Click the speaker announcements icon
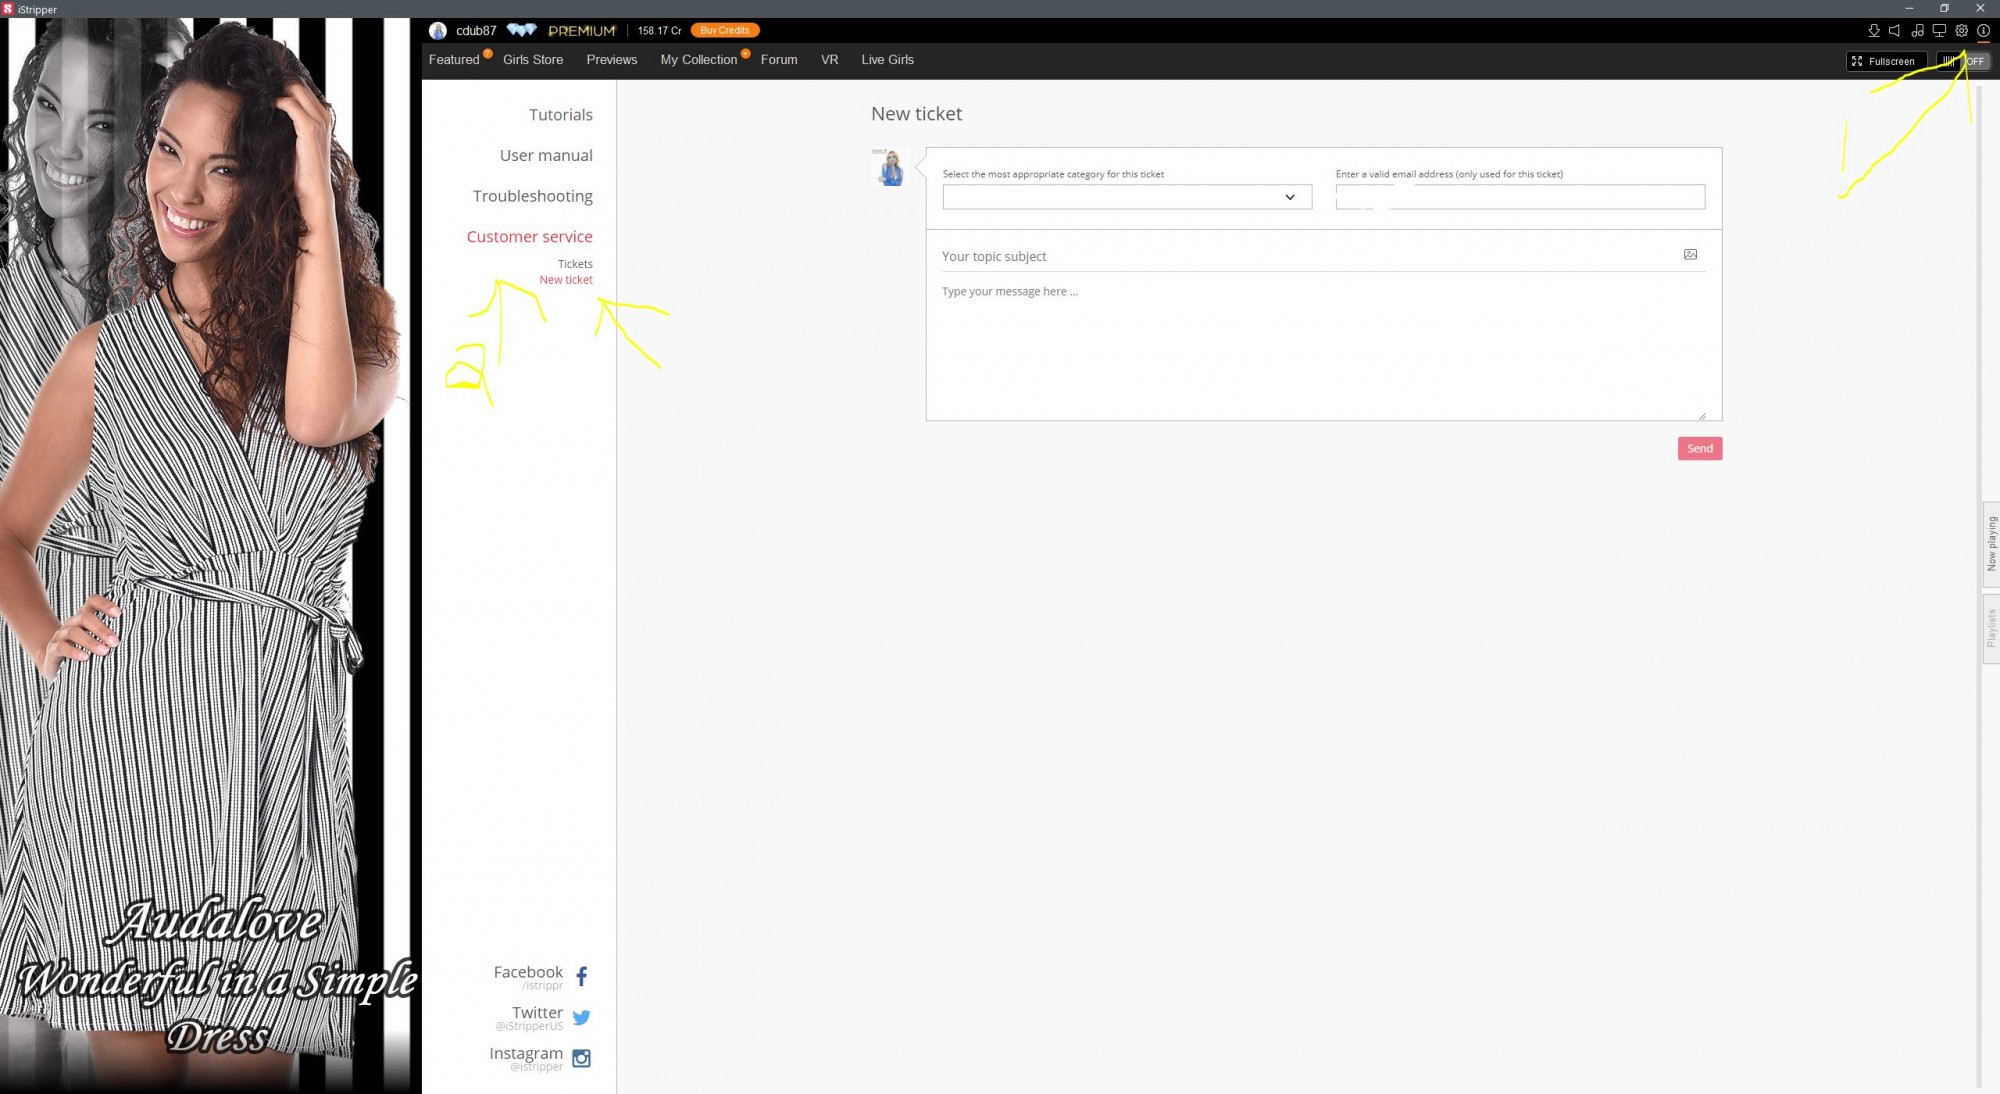 [x=1895, y=31]
